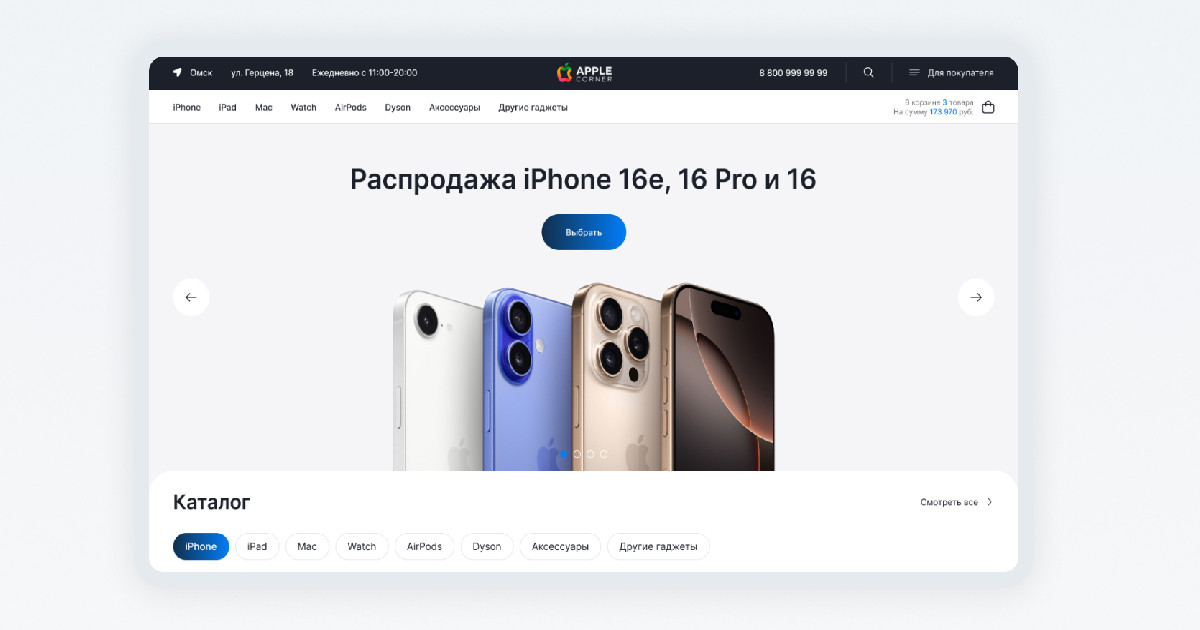This screenshot has height=630, width=1200.
Task: Switch catalog to the AirPods chip
Action: click(x=424, y=547)
